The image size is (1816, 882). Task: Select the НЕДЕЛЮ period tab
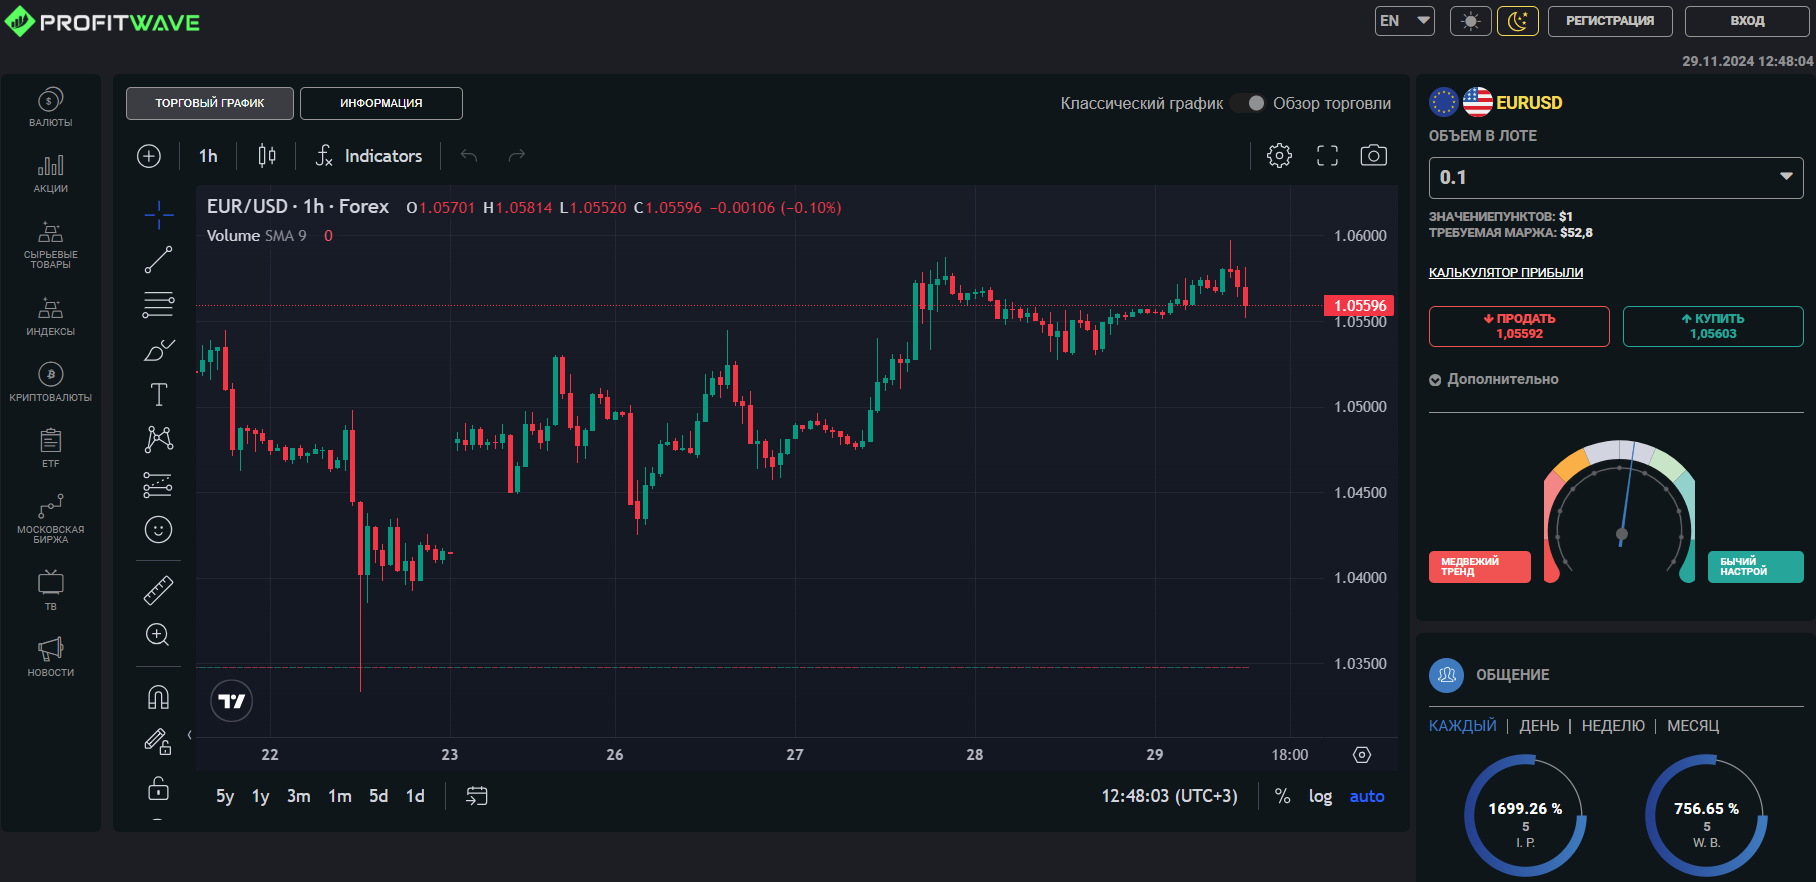point(1612,726)
